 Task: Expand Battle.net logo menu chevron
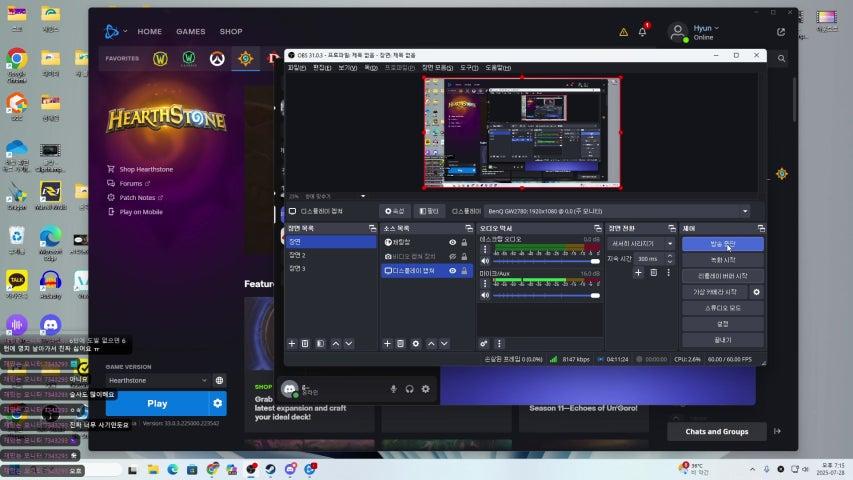pos(125,31)
